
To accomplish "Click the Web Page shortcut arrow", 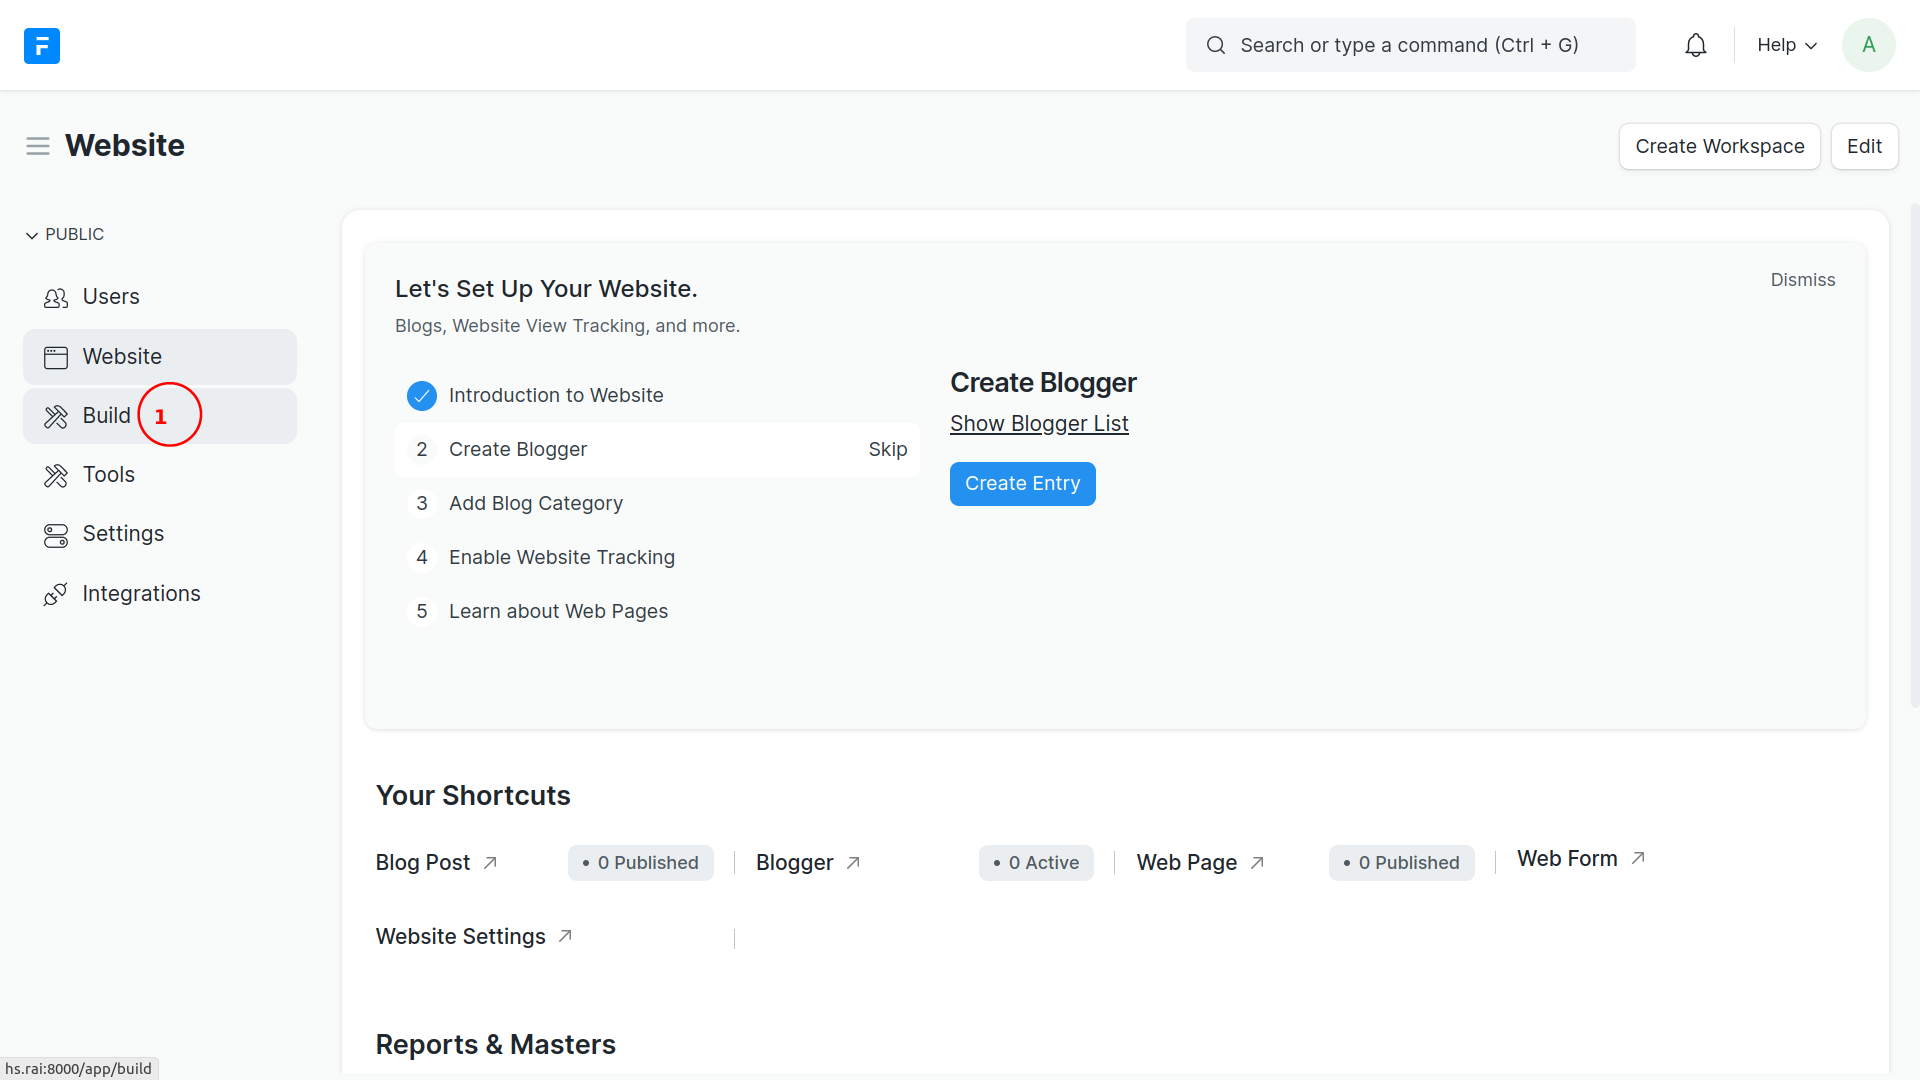I will click(x=1257, y=863).
